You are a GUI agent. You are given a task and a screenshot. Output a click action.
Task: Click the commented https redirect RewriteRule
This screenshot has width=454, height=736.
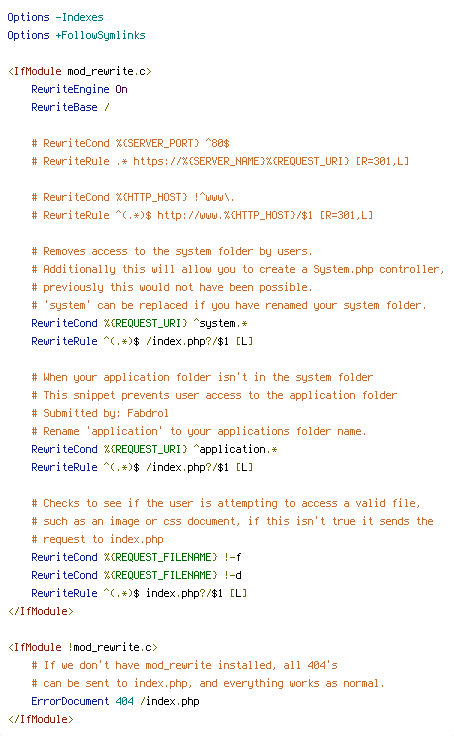(220, 161)
